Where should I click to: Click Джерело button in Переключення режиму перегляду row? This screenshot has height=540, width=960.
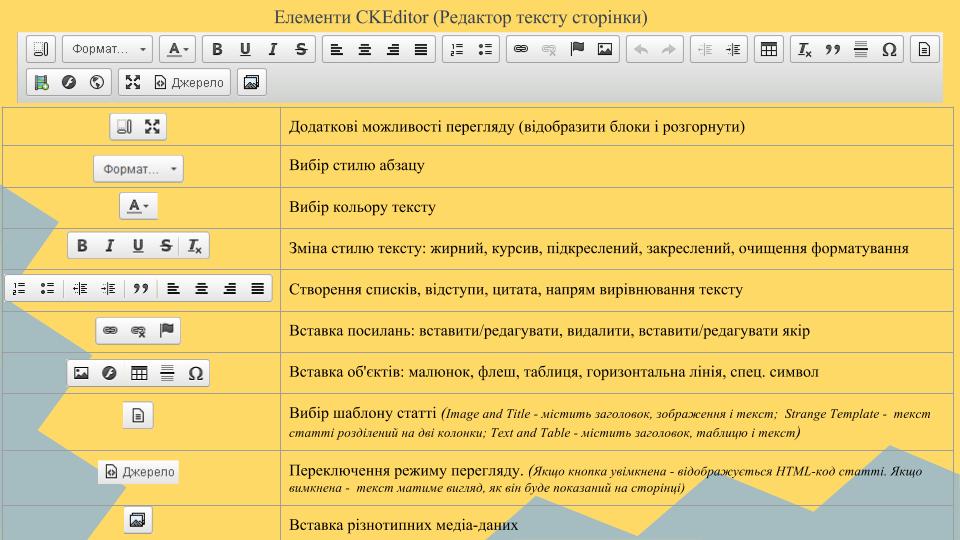(138, 472)
